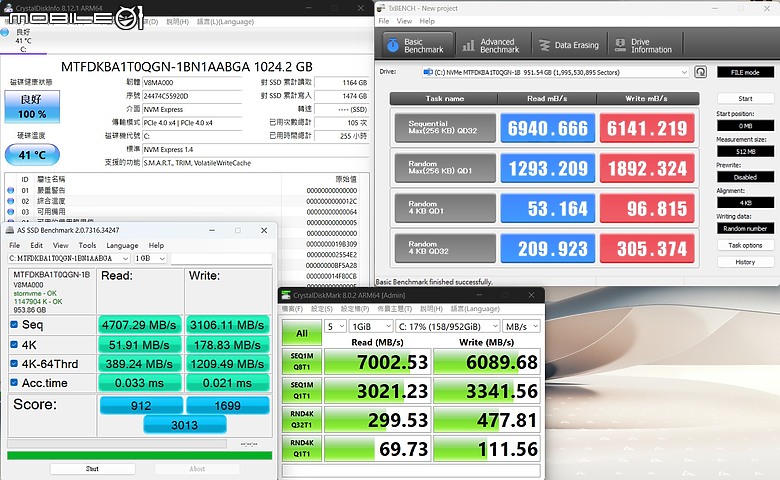
Task: Click Task options button
Action: point(745,245)
